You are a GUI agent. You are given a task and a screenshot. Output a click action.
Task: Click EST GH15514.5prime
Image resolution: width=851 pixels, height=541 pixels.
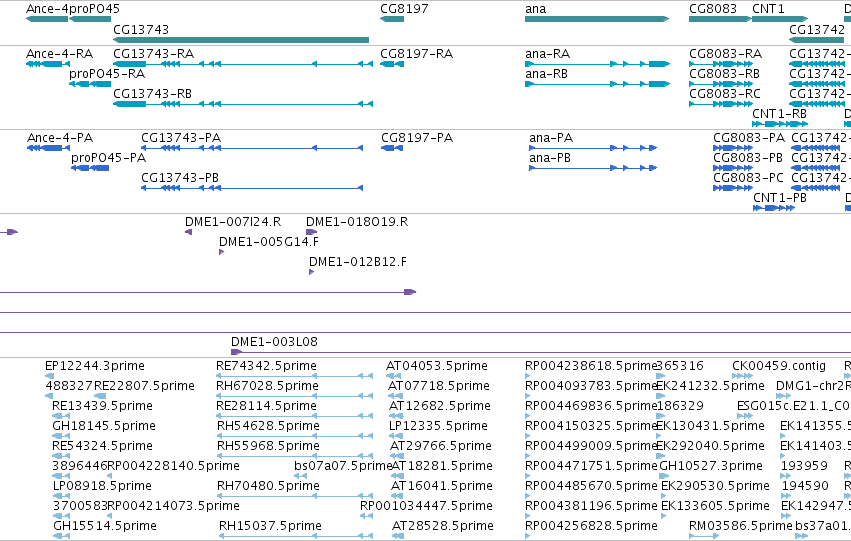click(x=62, y=537)
